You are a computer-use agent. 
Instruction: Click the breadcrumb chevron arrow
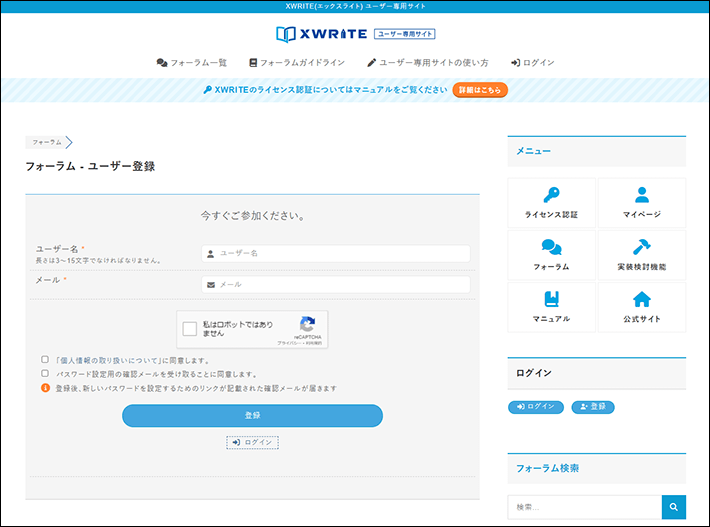click(69, 142)
